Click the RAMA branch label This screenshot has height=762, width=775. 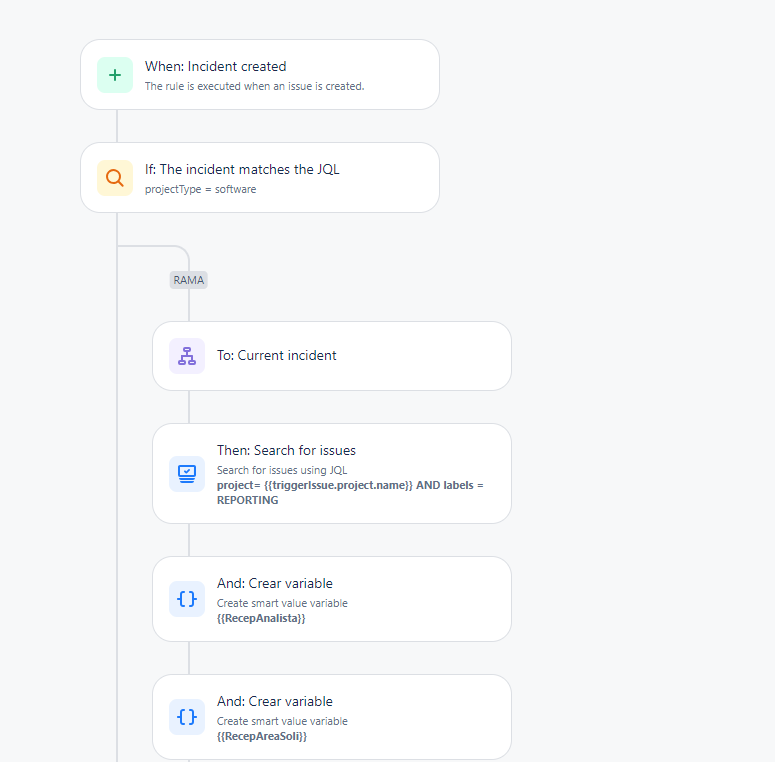(188, 280)
